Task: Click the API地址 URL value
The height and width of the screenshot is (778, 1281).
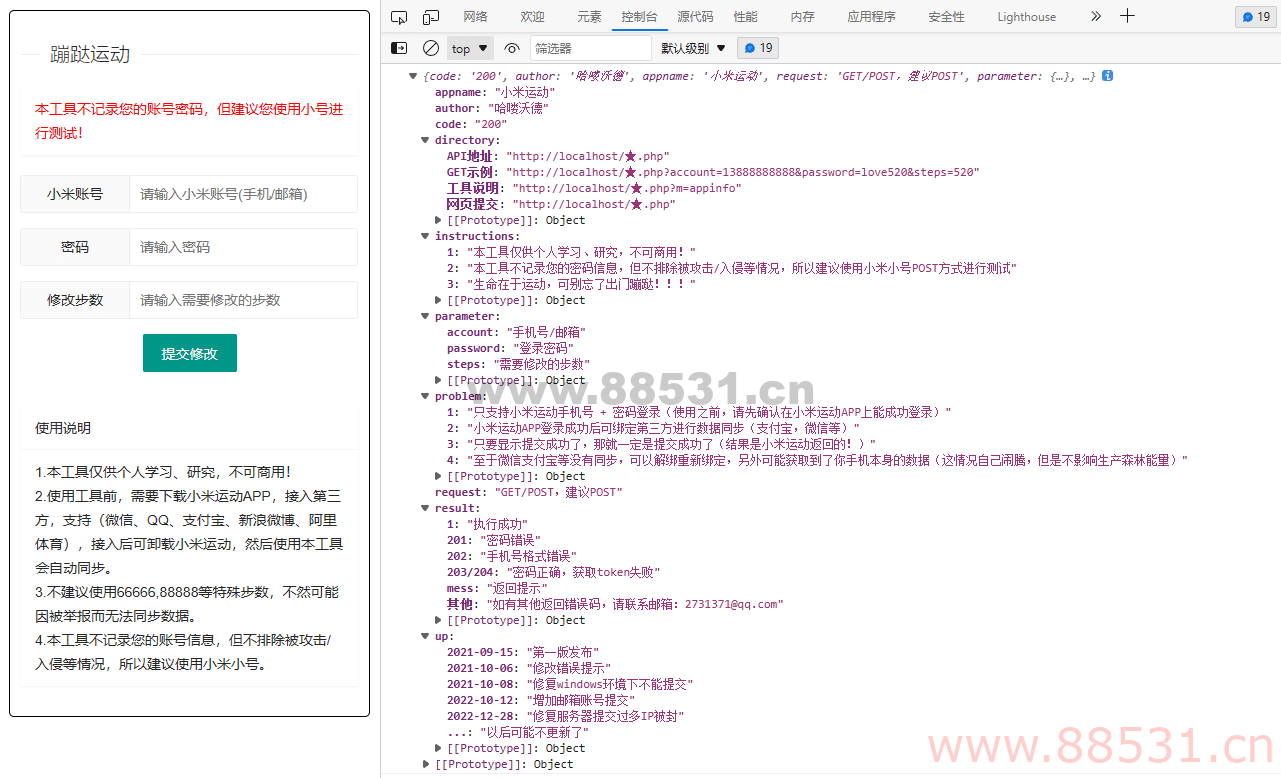Action: 587,156
